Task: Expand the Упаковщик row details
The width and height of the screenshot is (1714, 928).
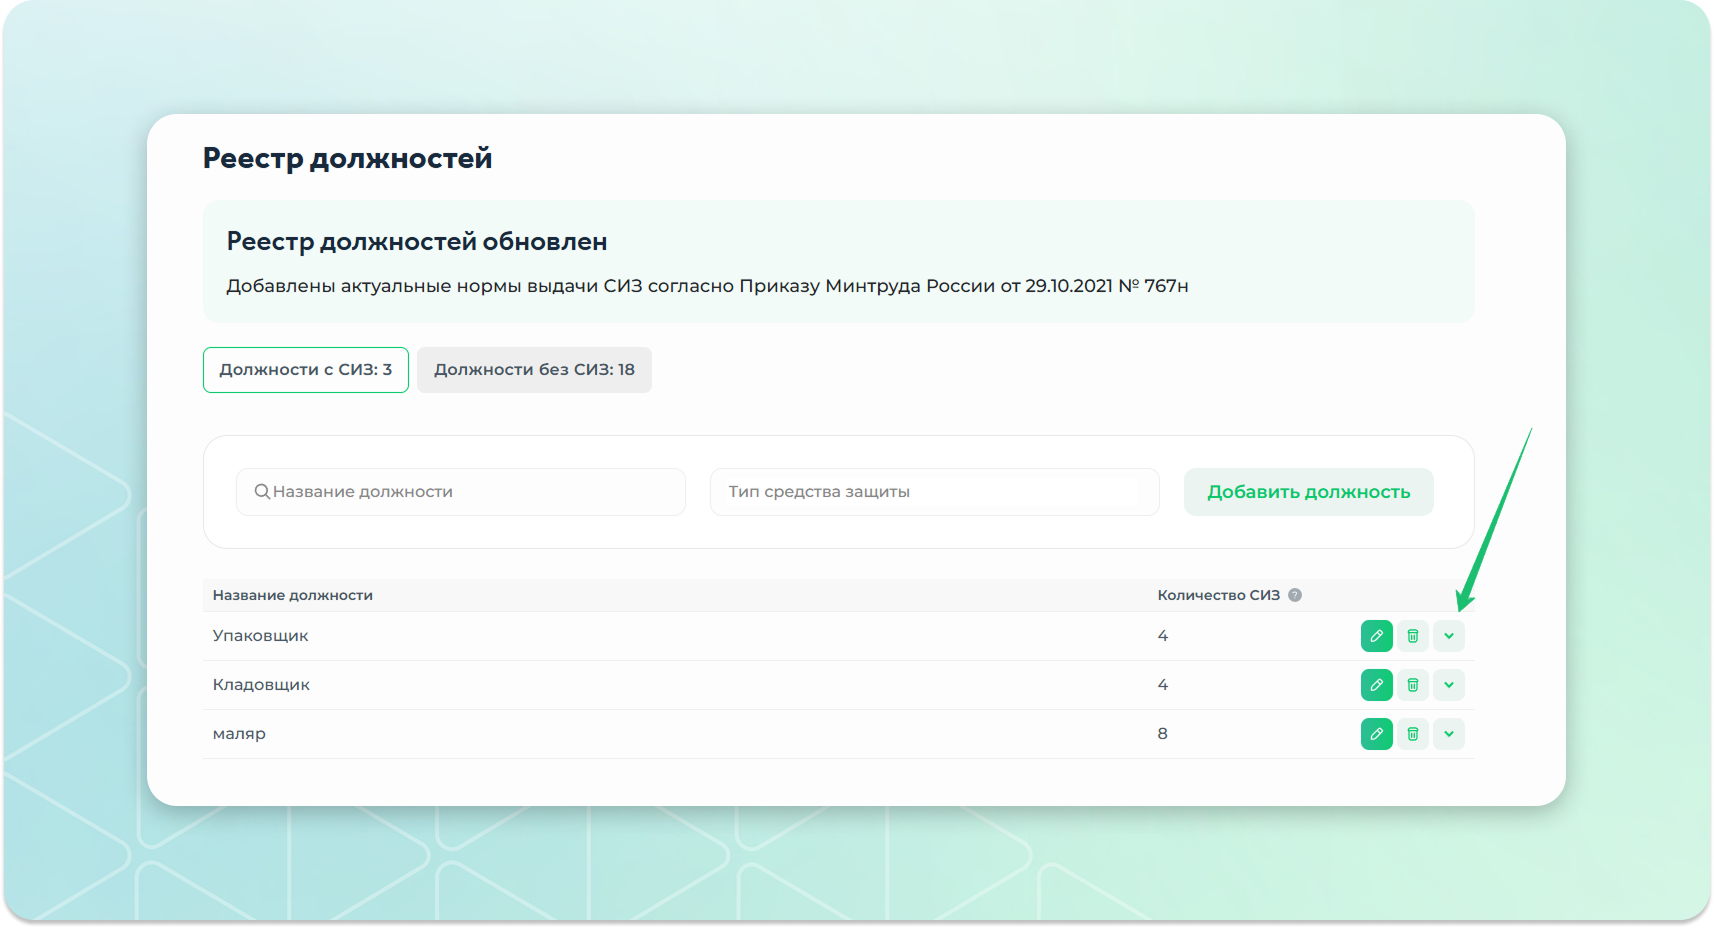Action: point(1448,636)
